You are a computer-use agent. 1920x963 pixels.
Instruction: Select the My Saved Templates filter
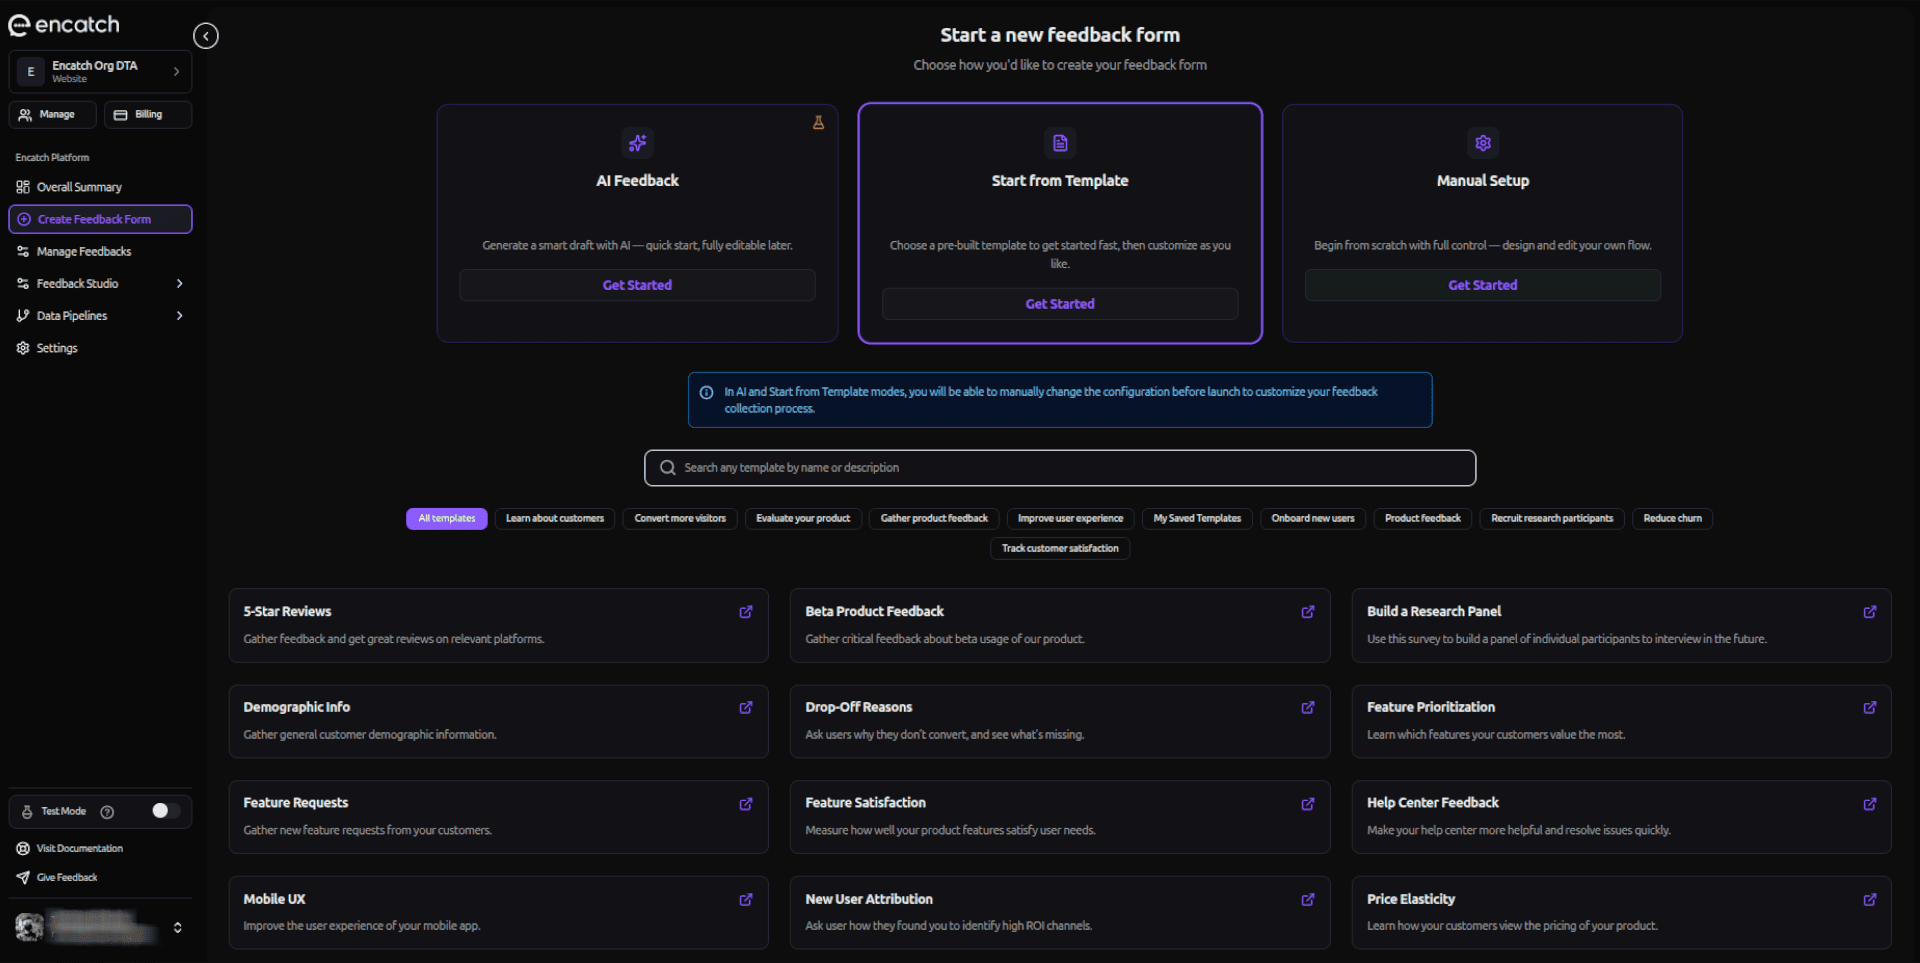(x=1196, y=518)
